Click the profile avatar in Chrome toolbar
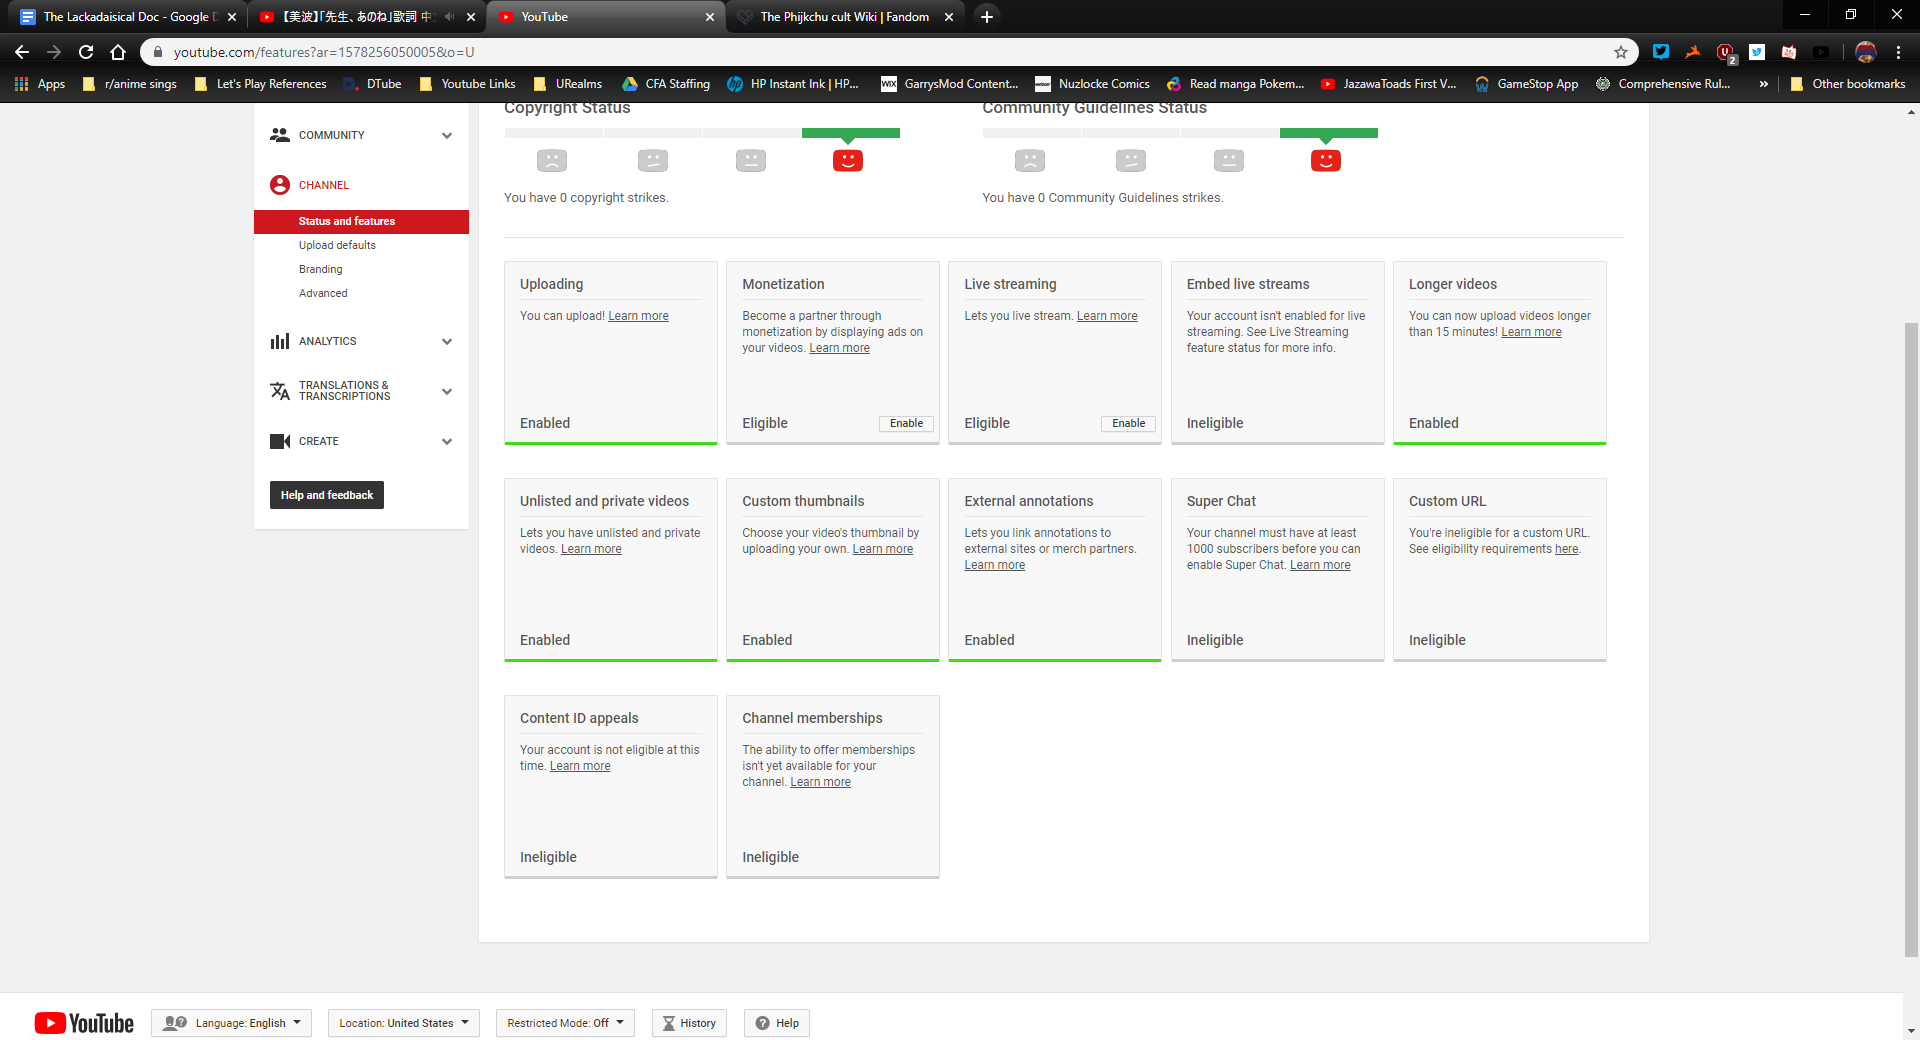Image resolution: width=1920 pixels, height=1040 pixels. tap(1865, 52)
